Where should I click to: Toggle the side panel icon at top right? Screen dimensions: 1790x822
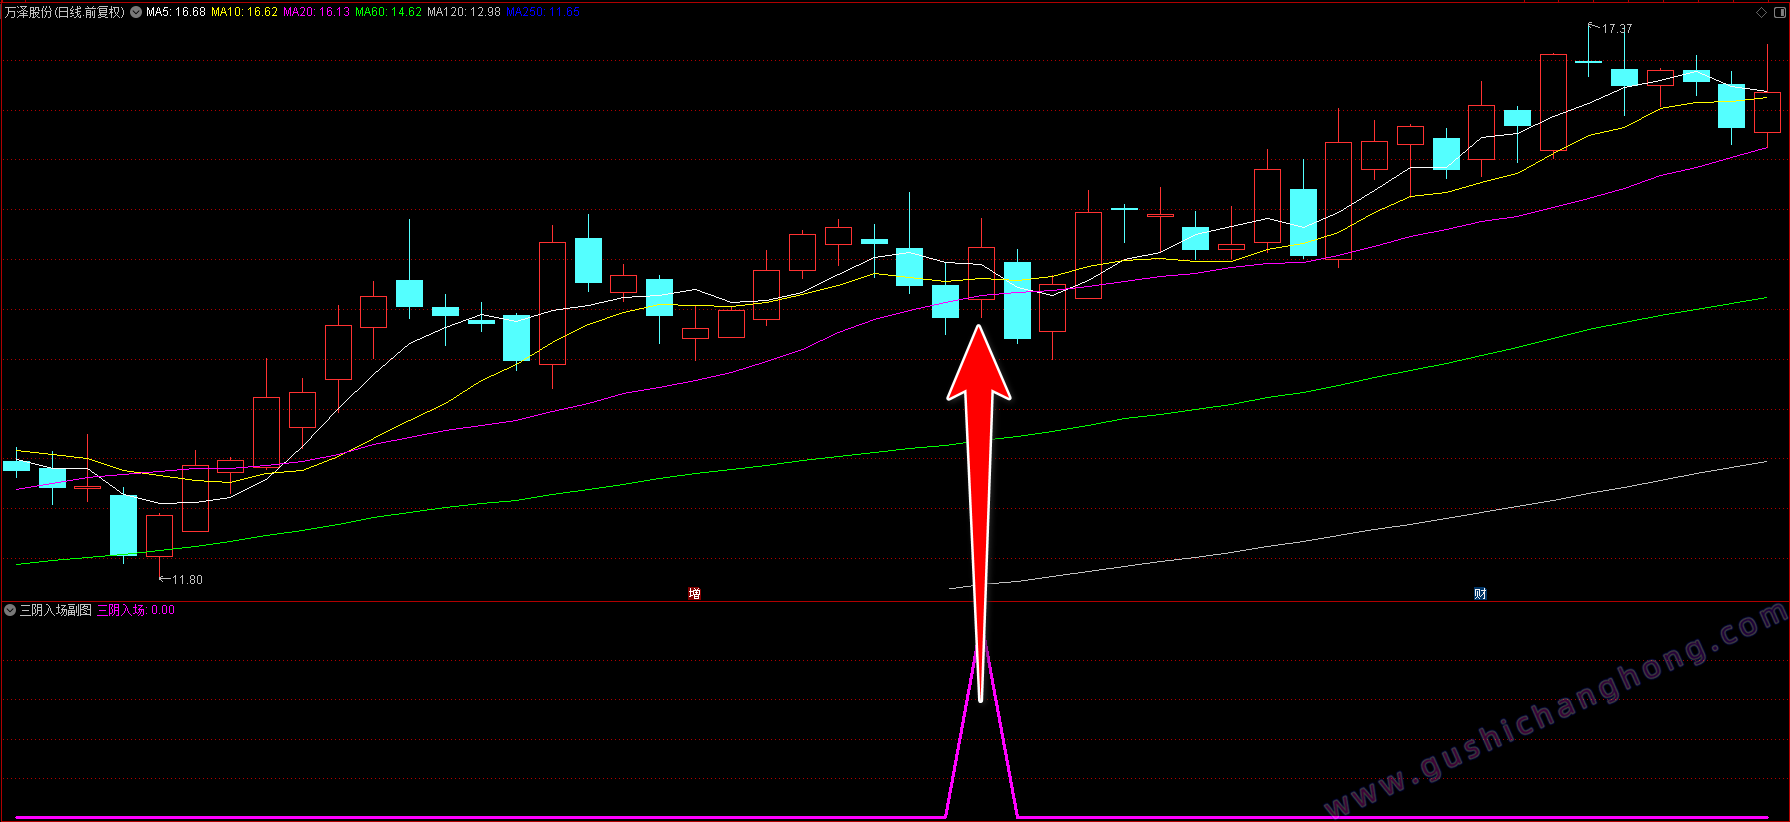coord(1778,13)
